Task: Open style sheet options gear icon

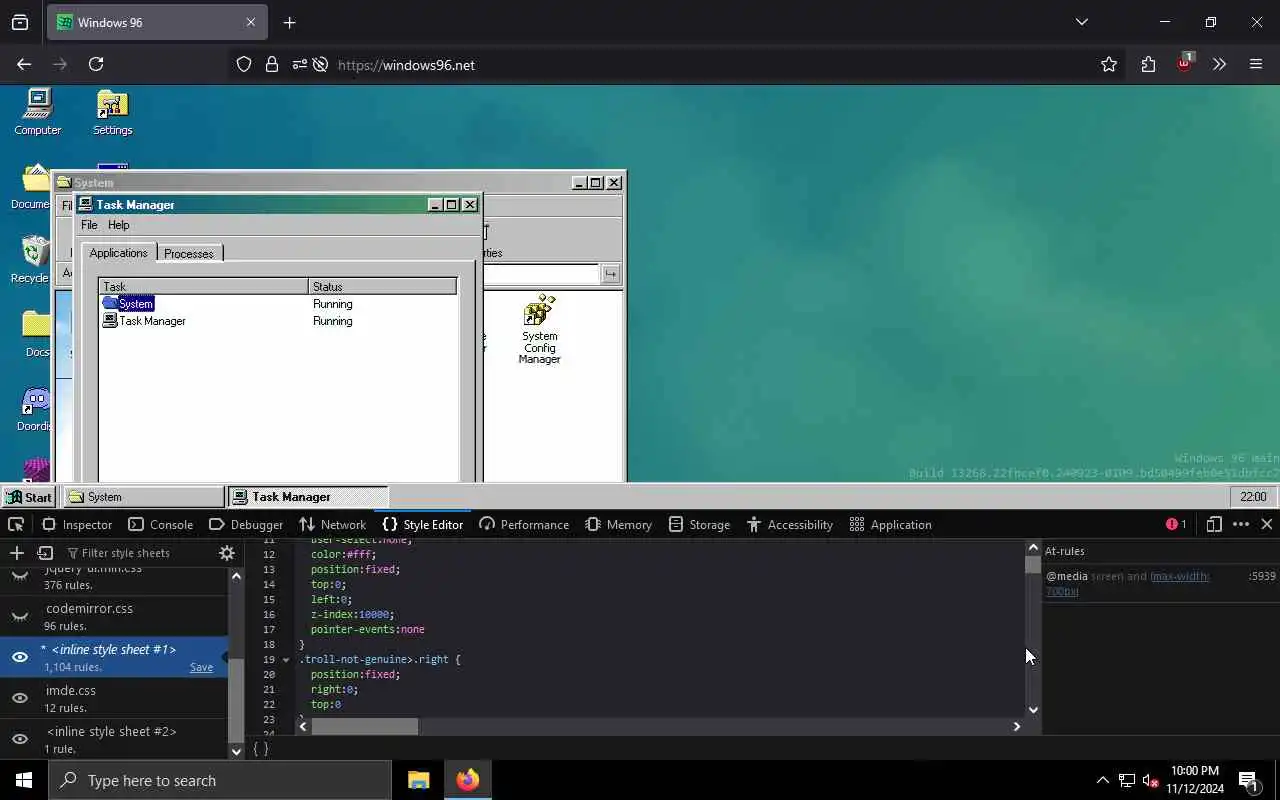Action: (227, 553)
